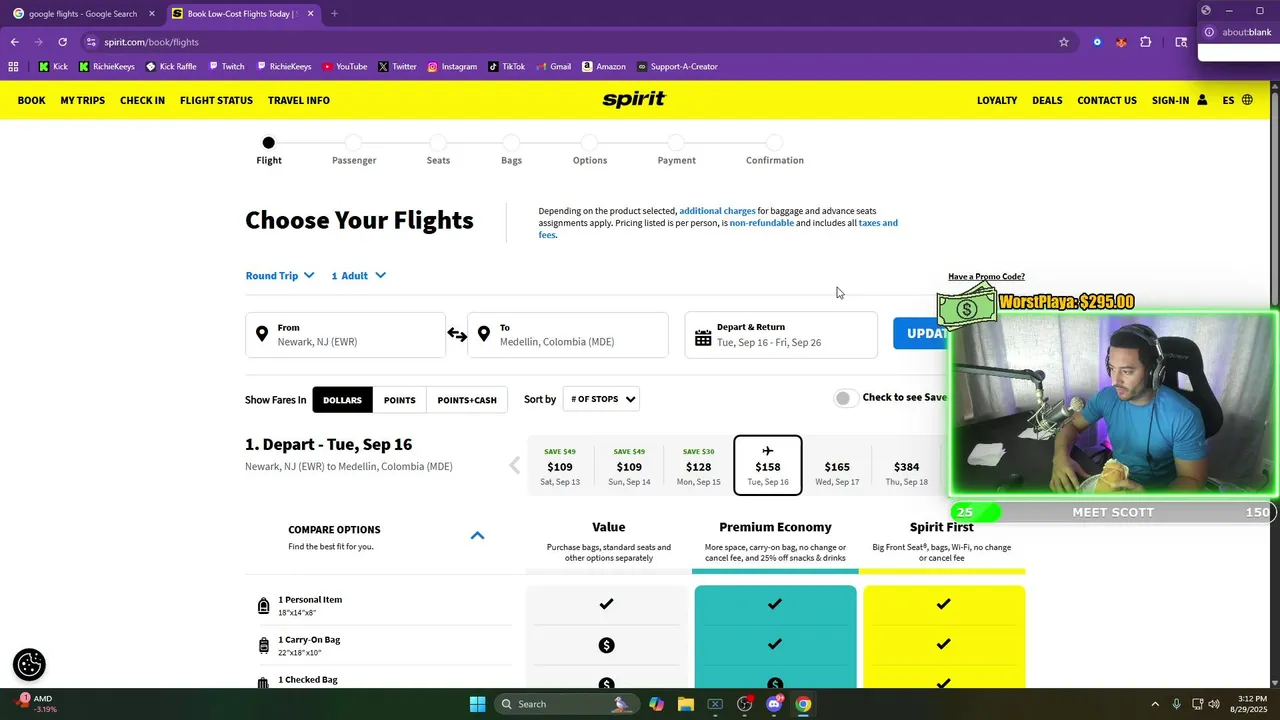This screenshot has width=1280, height=720.
Task: Show hidden system tray icons
Action: [x=1155, y=704]
